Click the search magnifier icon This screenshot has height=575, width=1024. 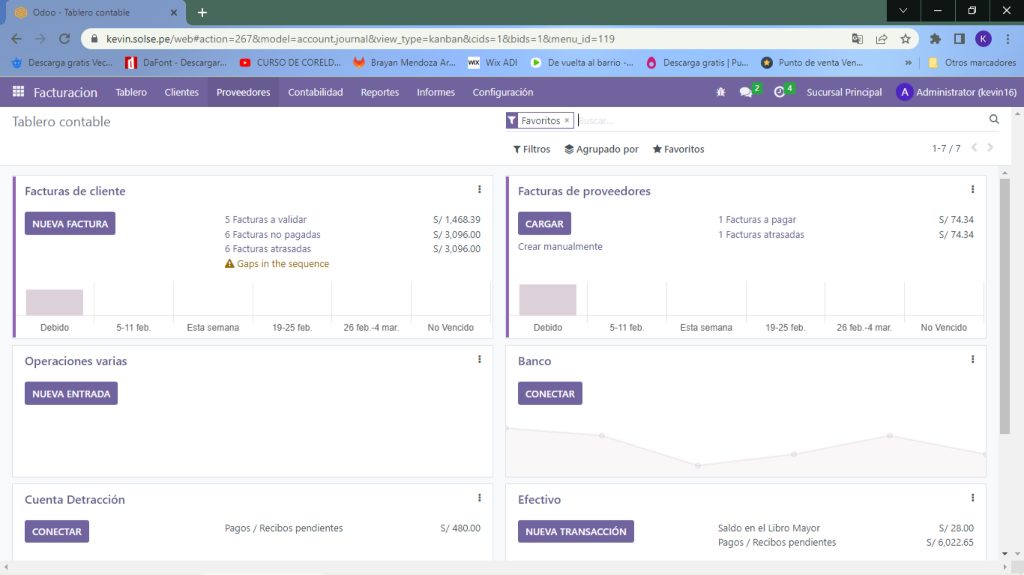click(994, 120)
